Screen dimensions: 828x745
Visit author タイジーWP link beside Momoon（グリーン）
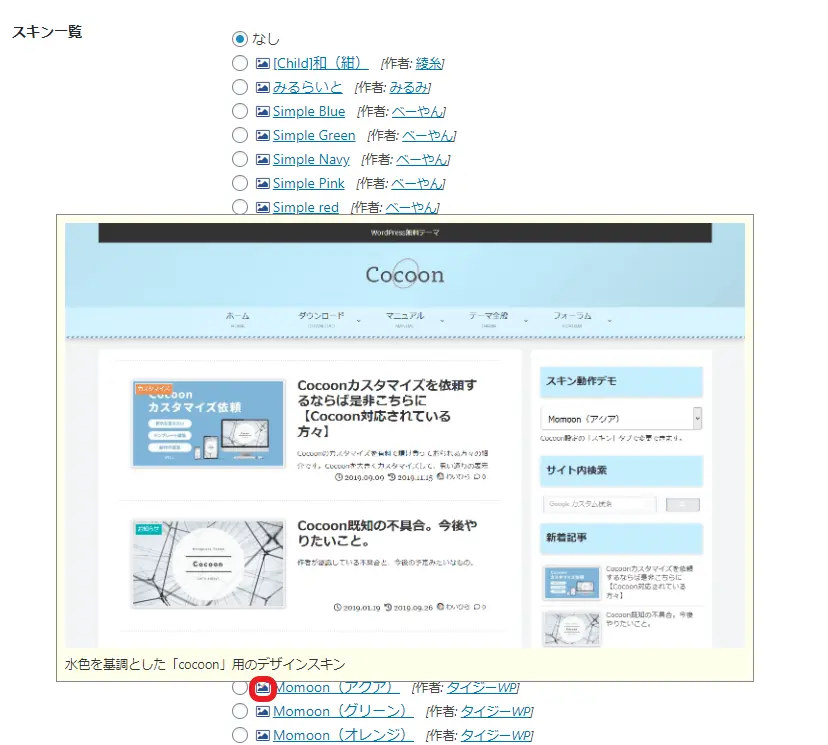click(496, 711)
